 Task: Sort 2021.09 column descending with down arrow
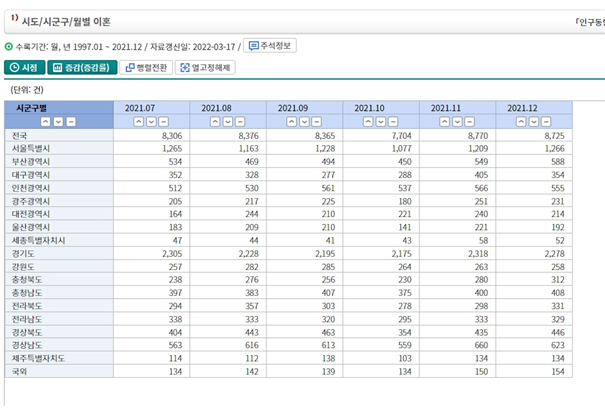[304, 122]
